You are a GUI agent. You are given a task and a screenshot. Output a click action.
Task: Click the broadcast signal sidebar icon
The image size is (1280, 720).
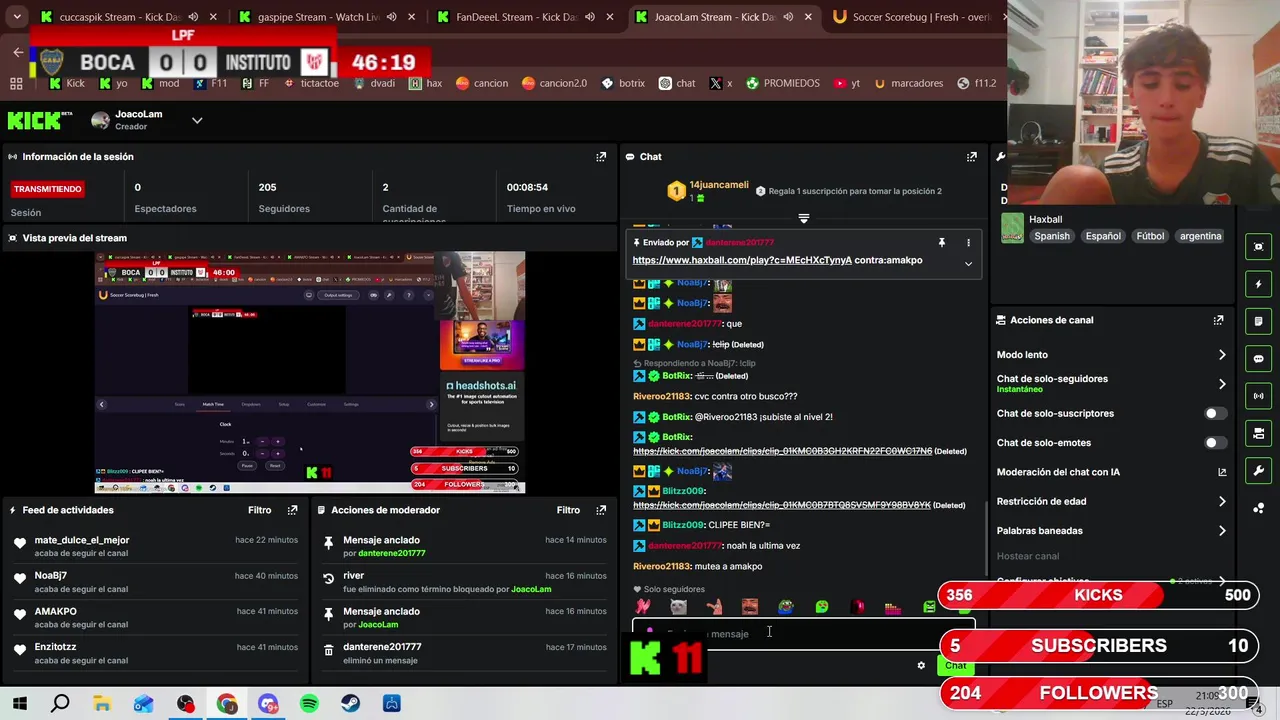coord(1258,396)
